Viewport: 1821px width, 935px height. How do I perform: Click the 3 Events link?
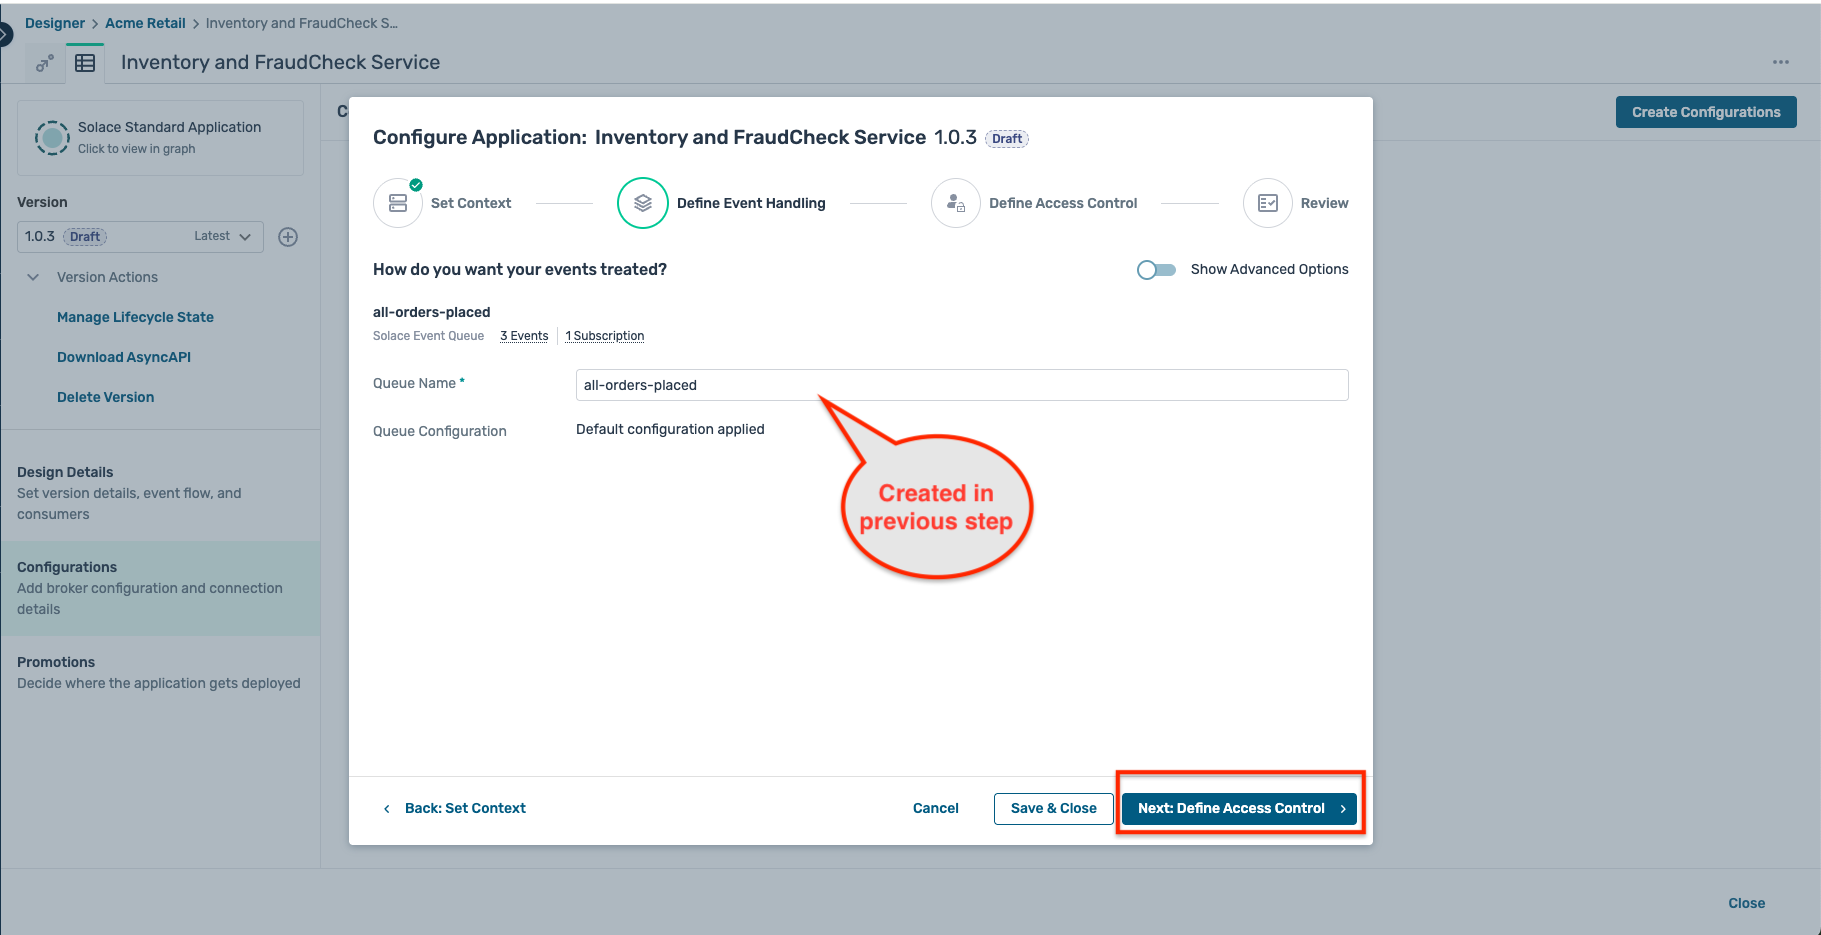[x=524, y=336]
